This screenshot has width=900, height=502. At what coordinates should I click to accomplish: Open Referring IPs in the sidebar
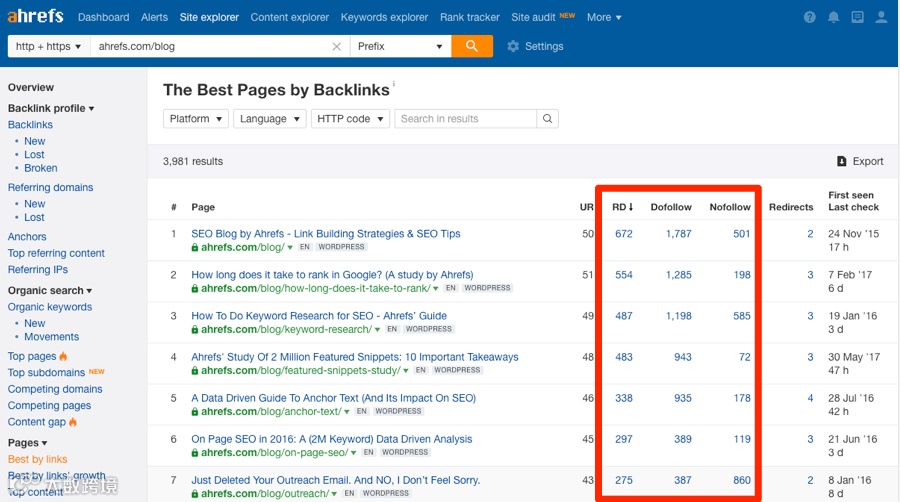coord(37,269)
